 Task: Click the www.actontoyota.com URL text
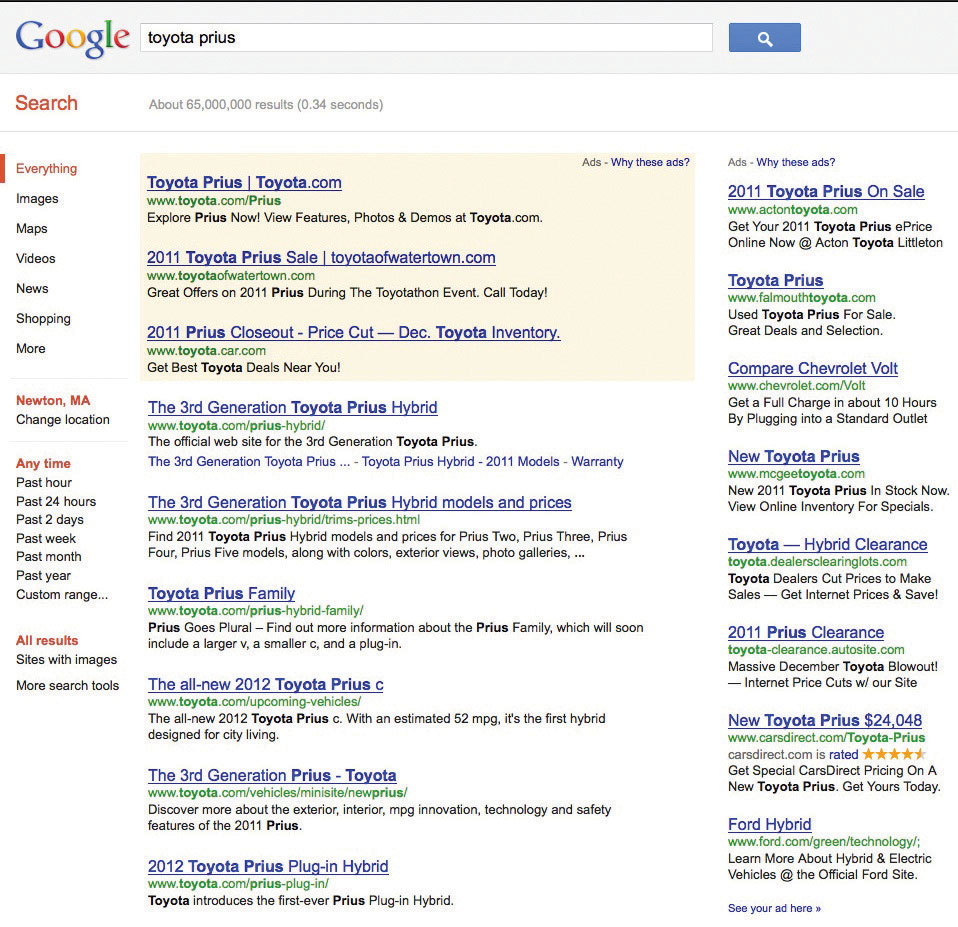point(792,210)
